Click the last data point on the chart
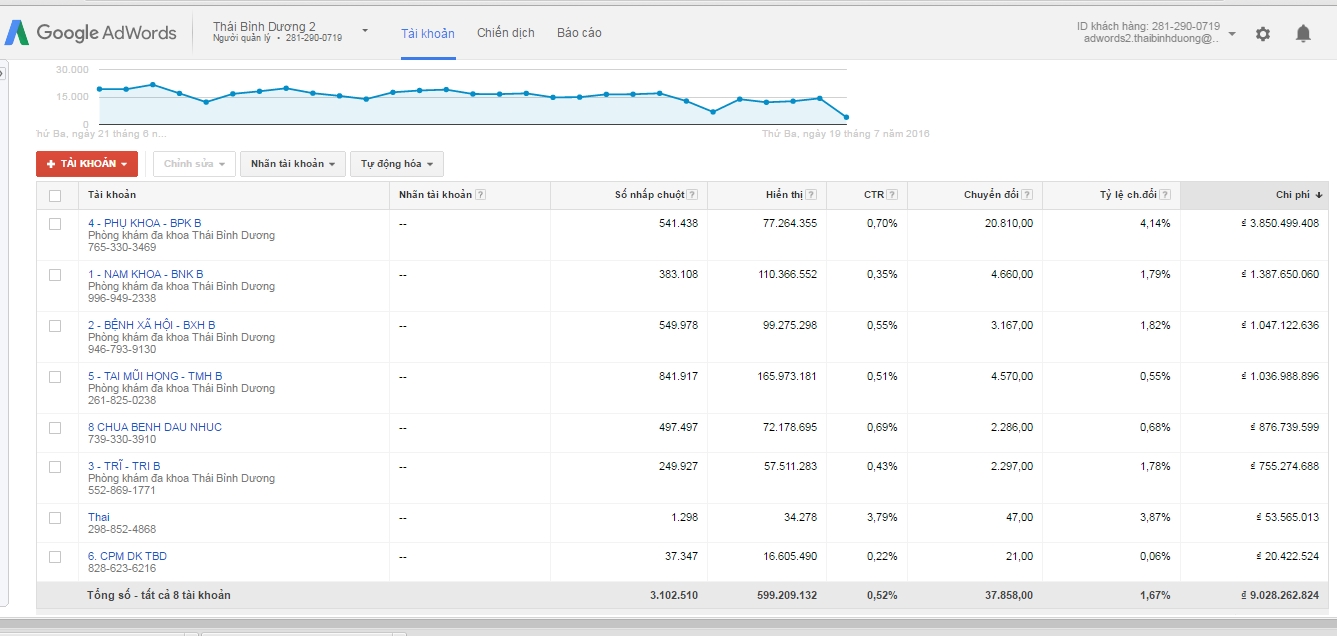Viewport: 1337px width, 636px height. (846, 117)
